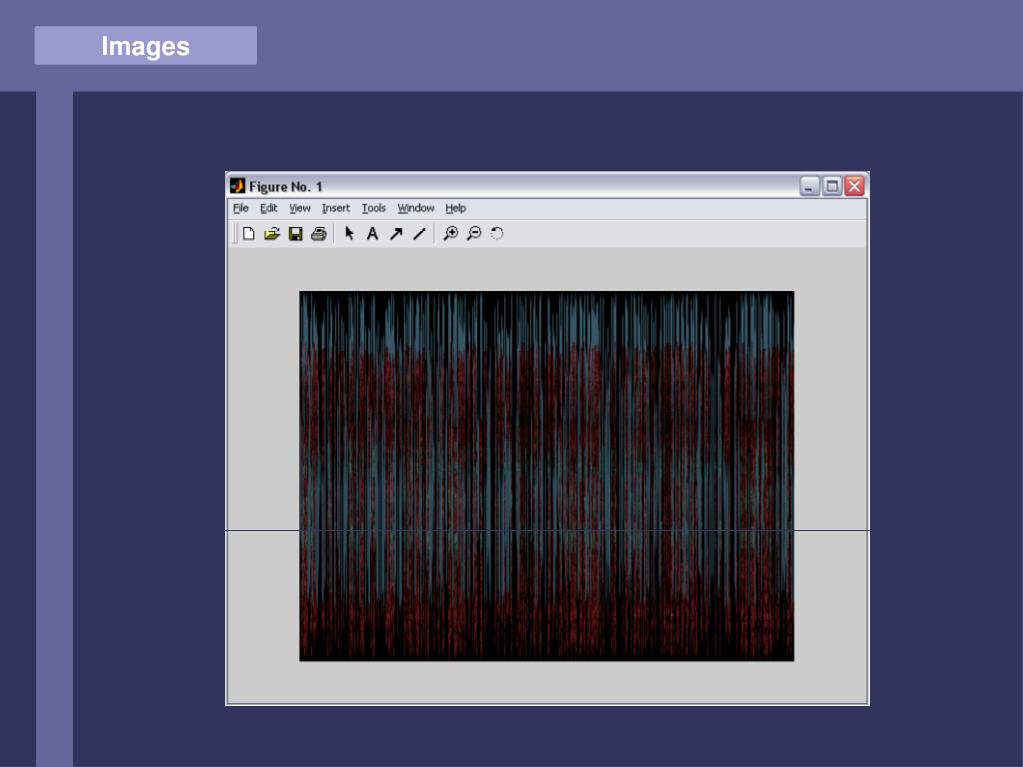Open the View menu

[299, 208]
